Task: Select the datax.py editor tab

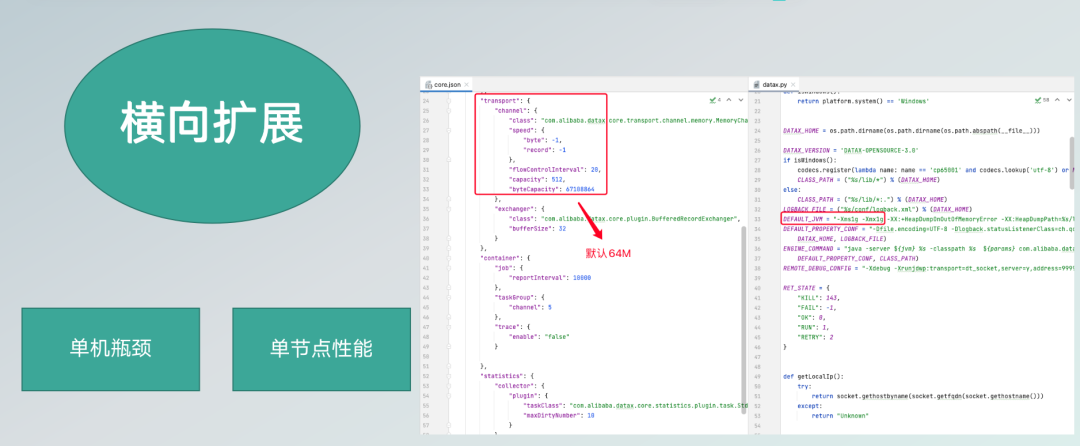Action: pyautogui.click(x=773, y=84)
